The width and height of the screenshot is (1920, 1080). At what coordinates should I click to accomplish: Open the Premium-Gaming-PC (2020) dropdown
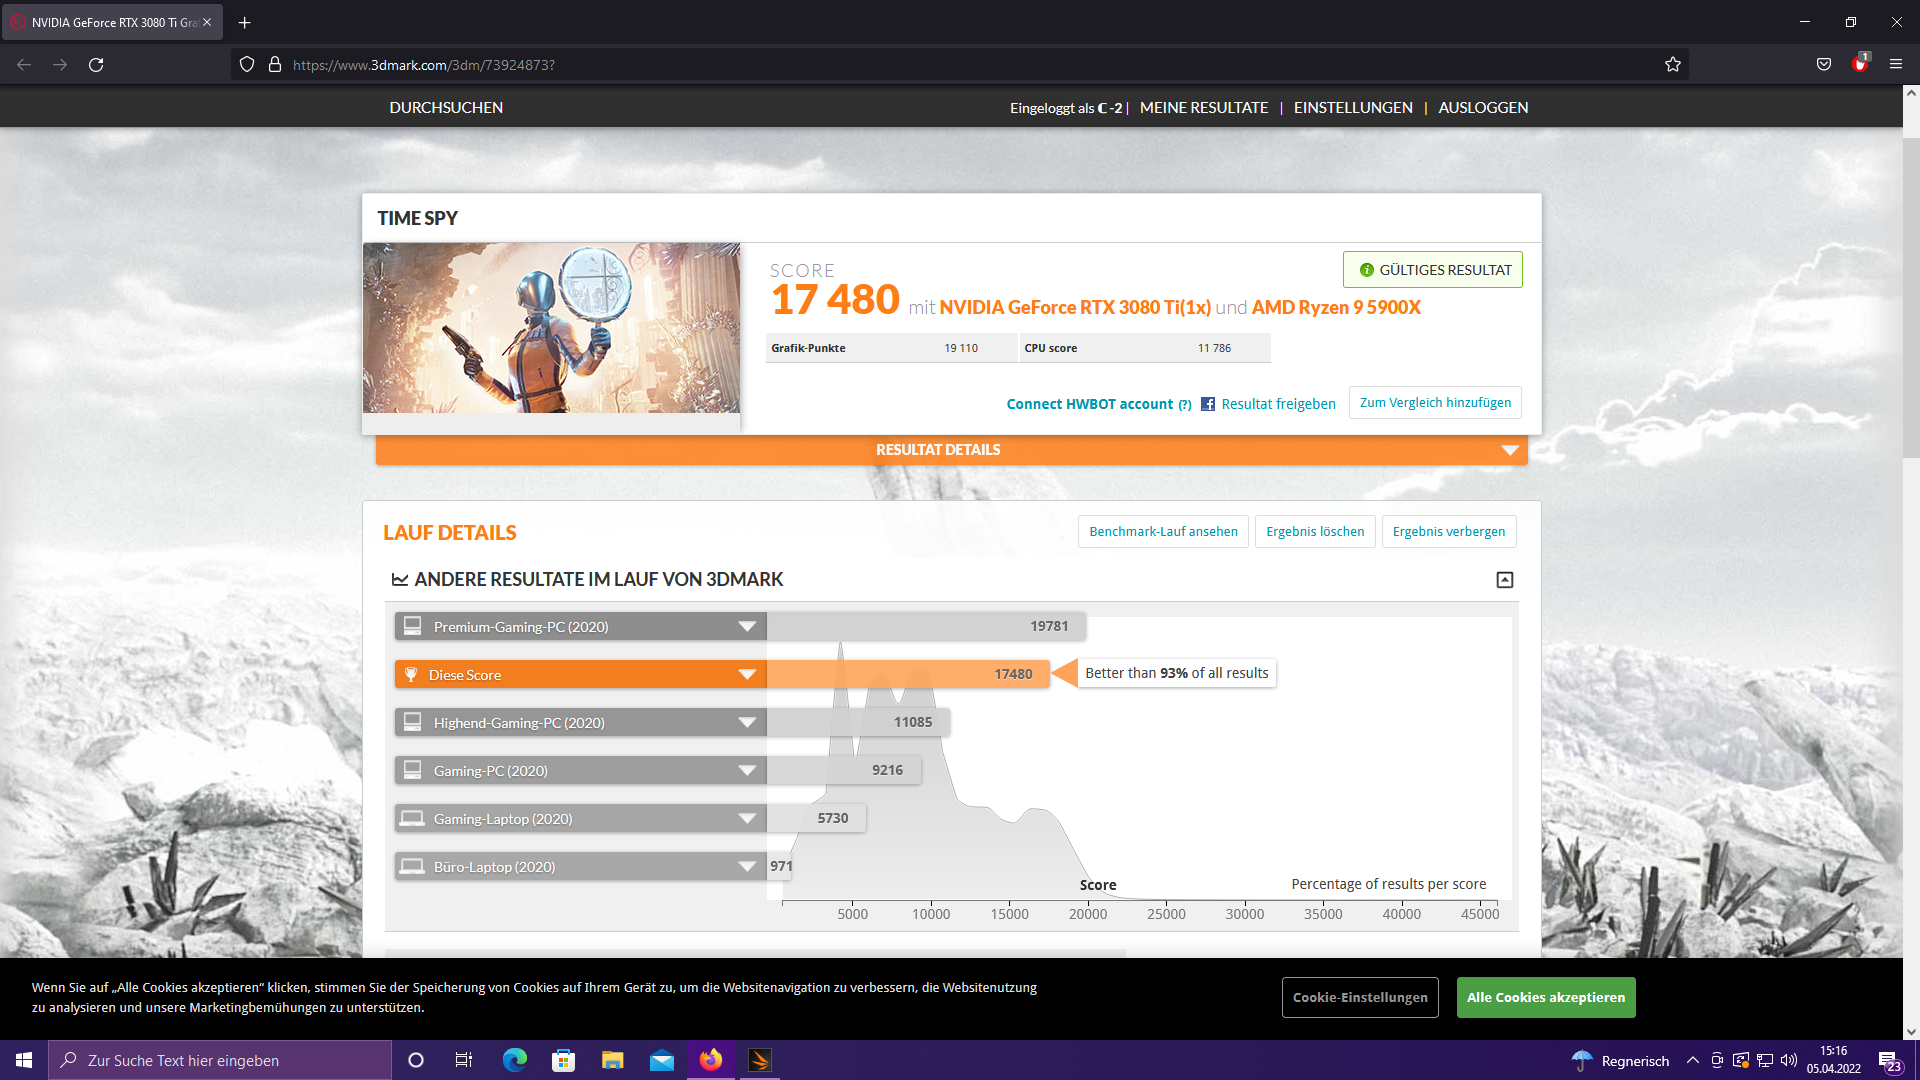click(746, 627)
